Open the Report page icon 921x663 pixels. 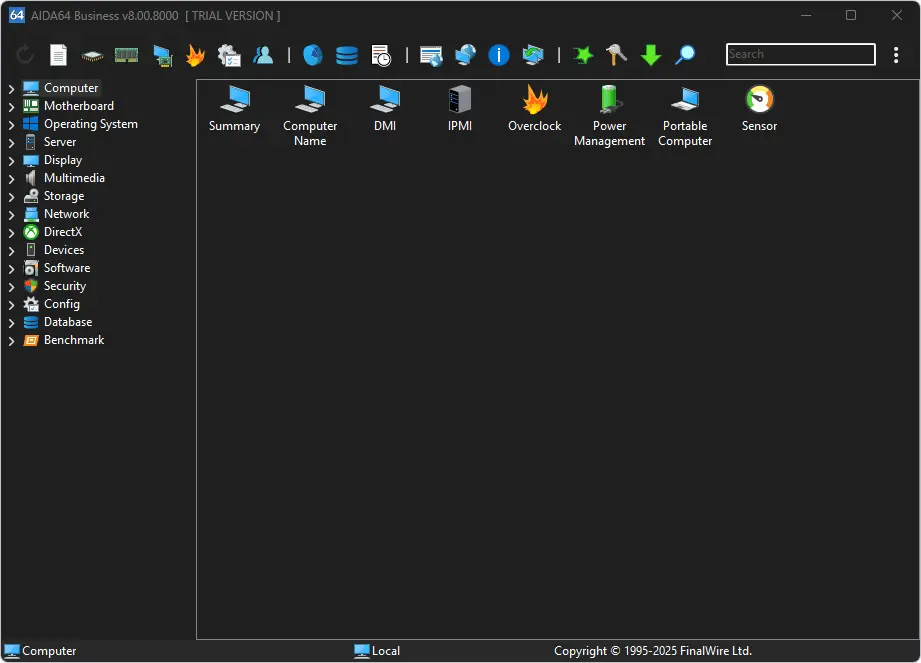coord(58,55)
